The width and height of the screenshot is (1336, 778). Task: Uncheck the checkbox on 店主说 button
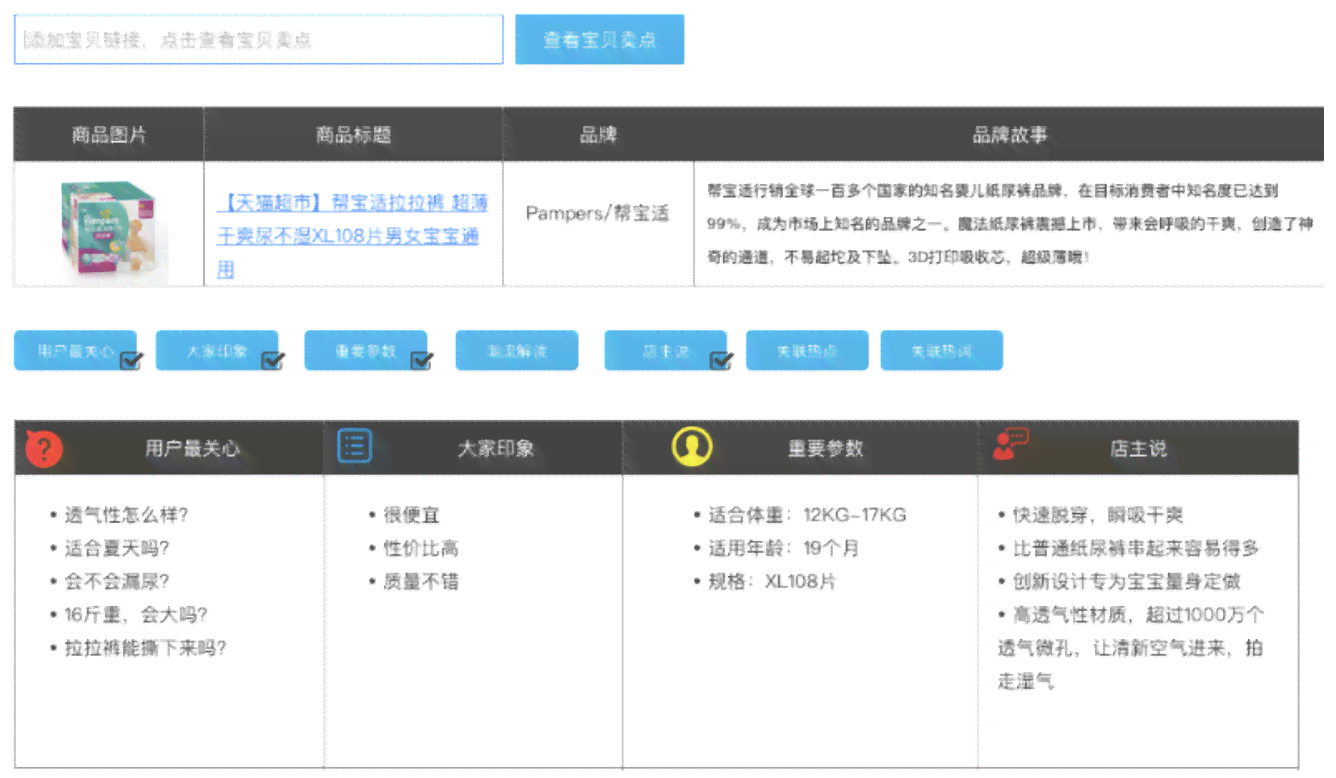click(x=722, y=361)
